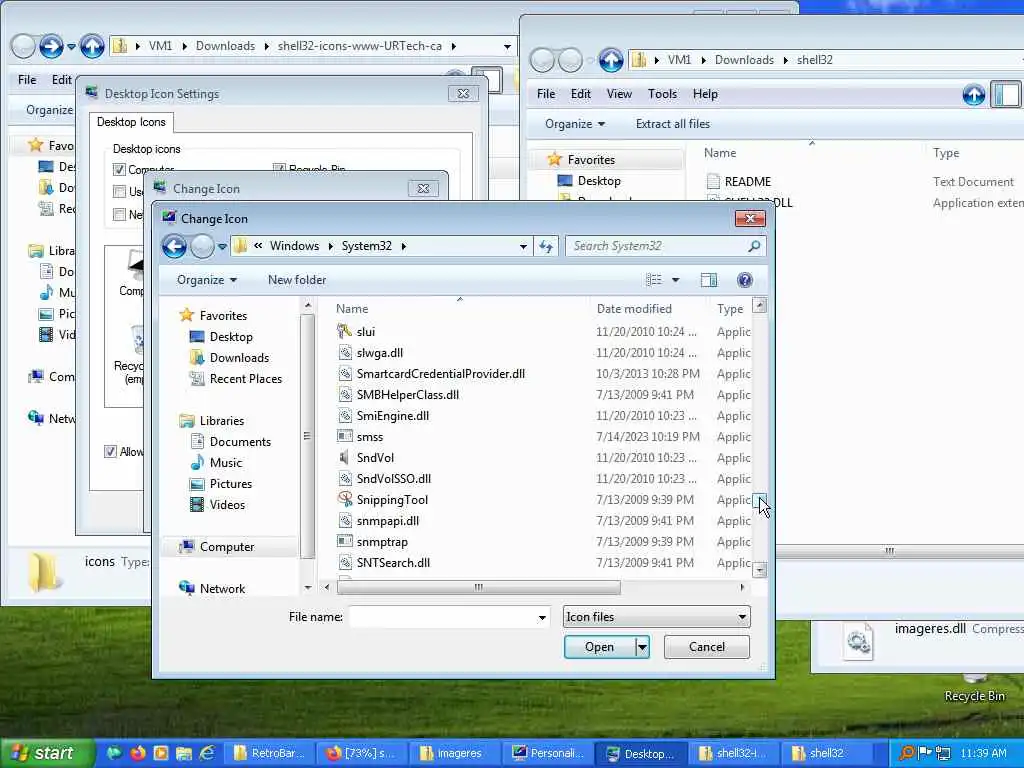
Task: Expand address dropdown in shell32-icons window
Action: coord(507,47)
